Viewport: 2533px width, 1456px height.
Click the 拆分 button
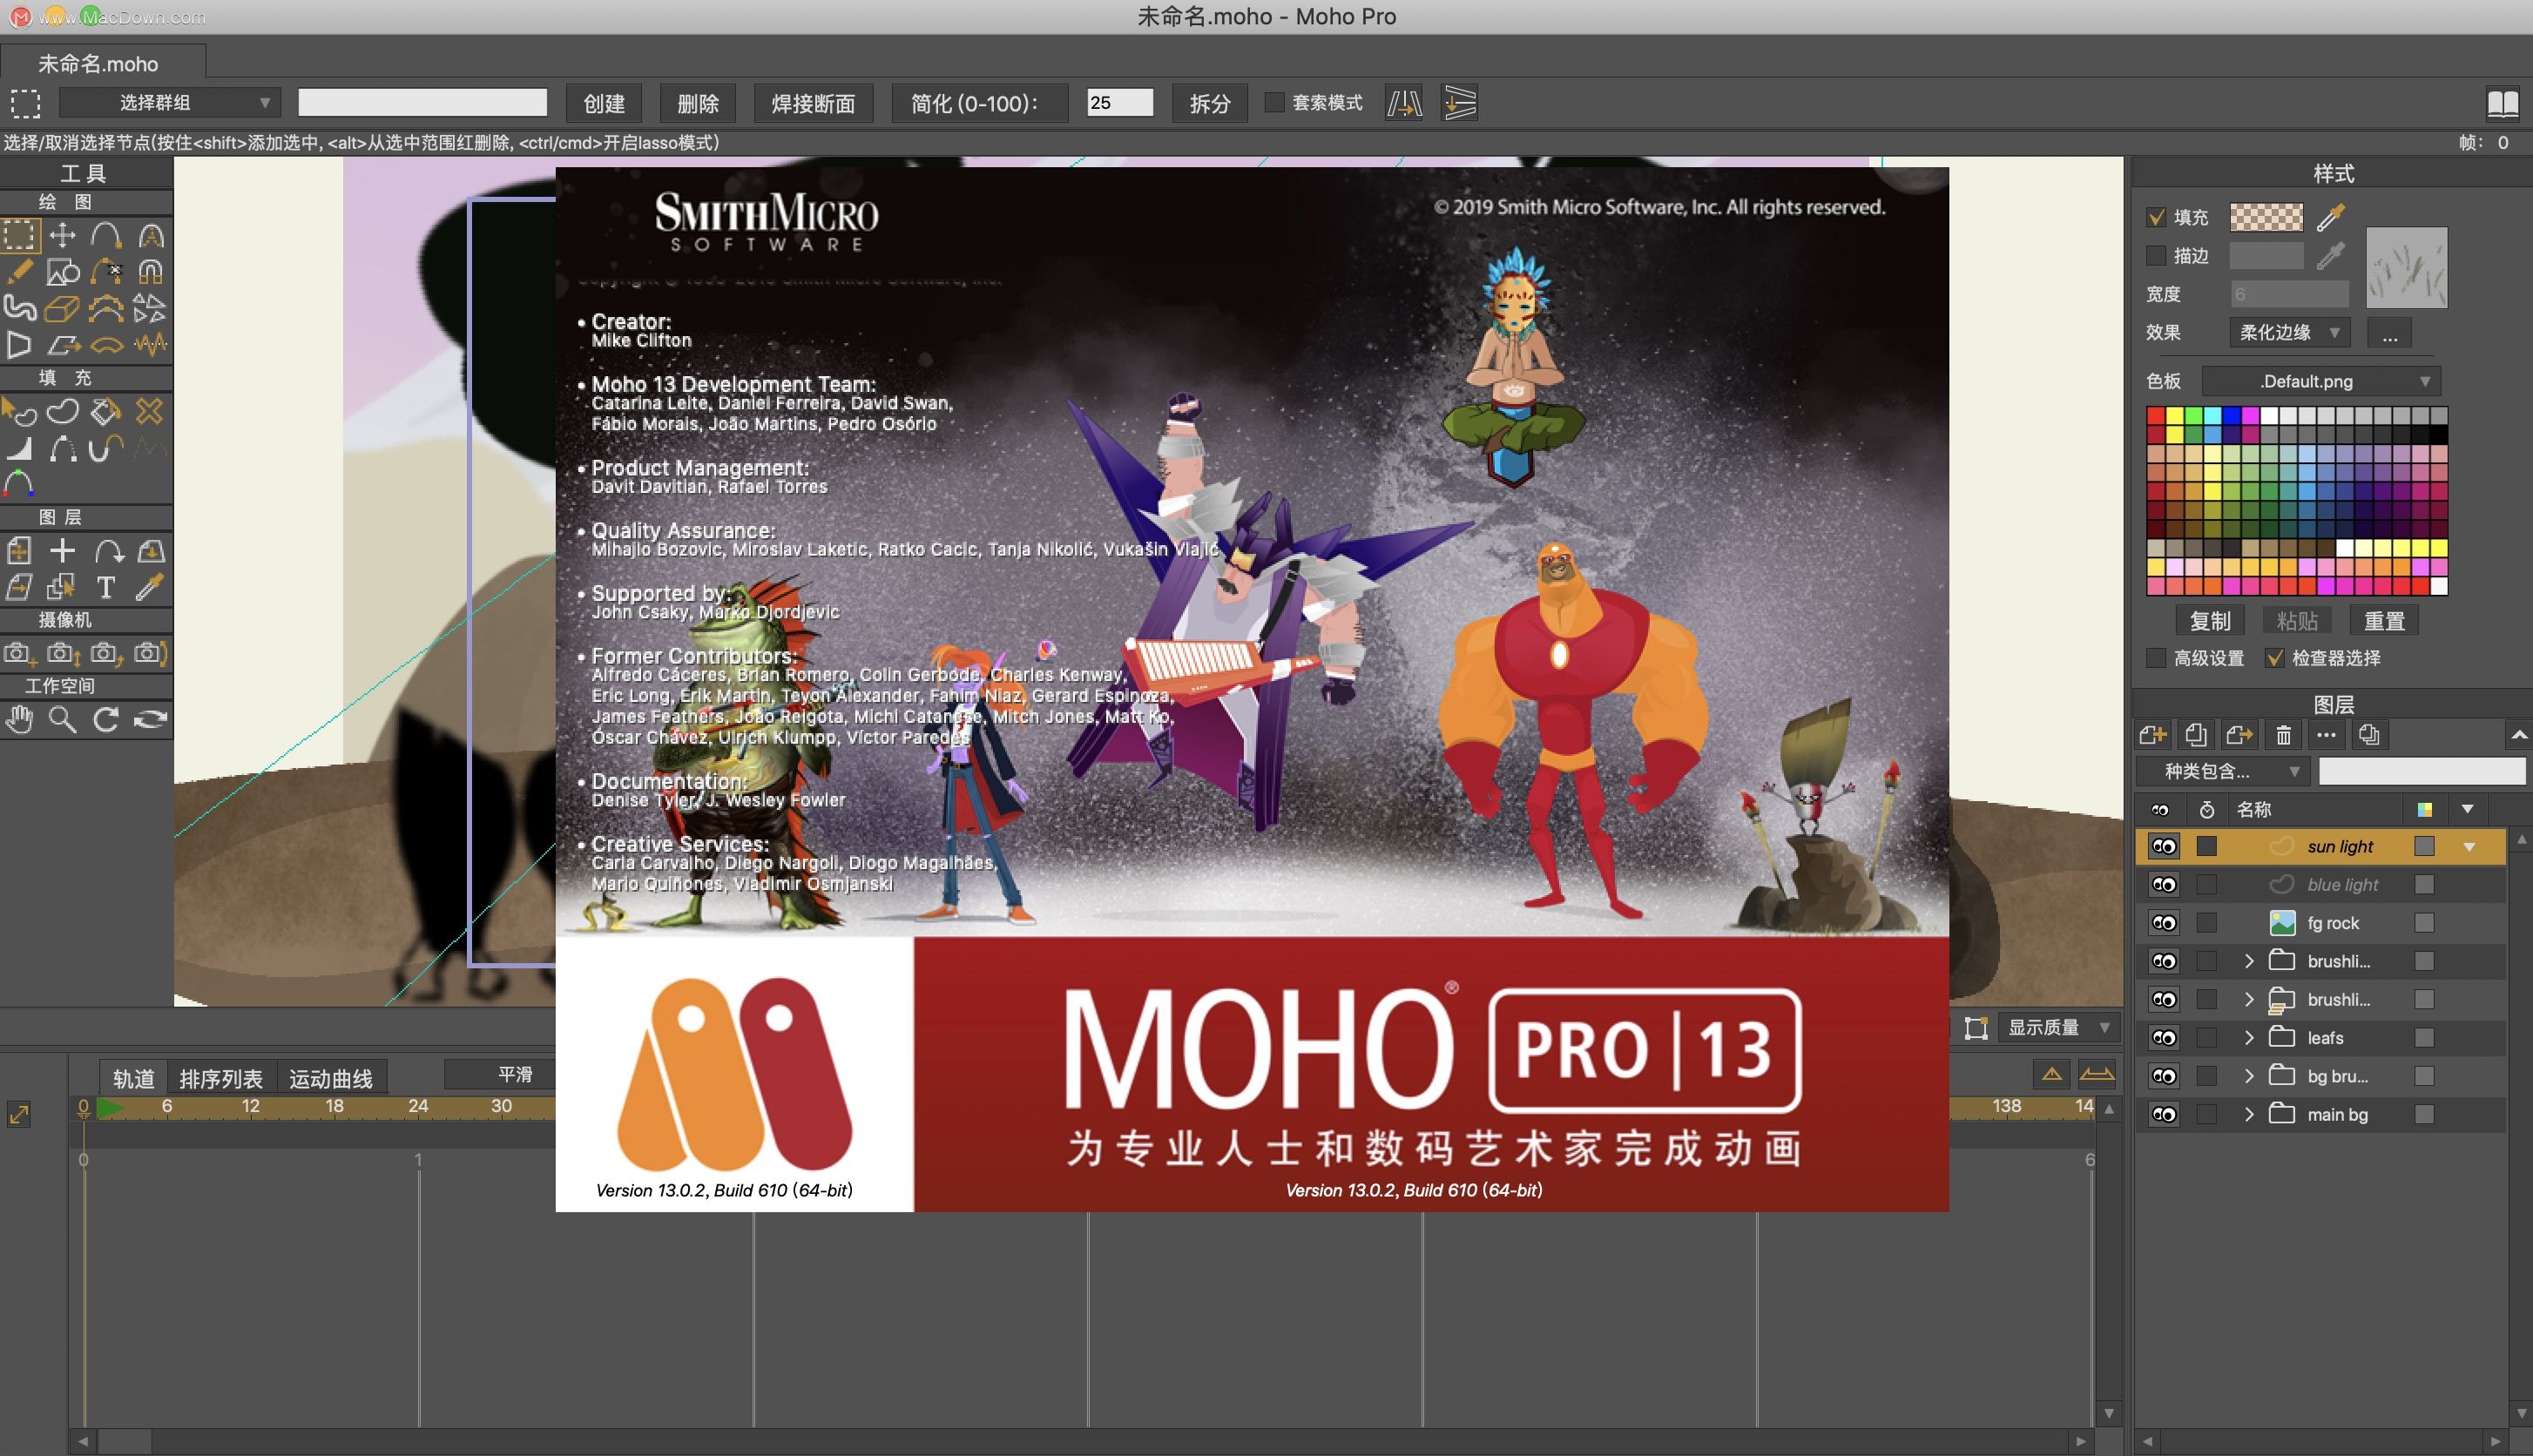point(1209,103)
